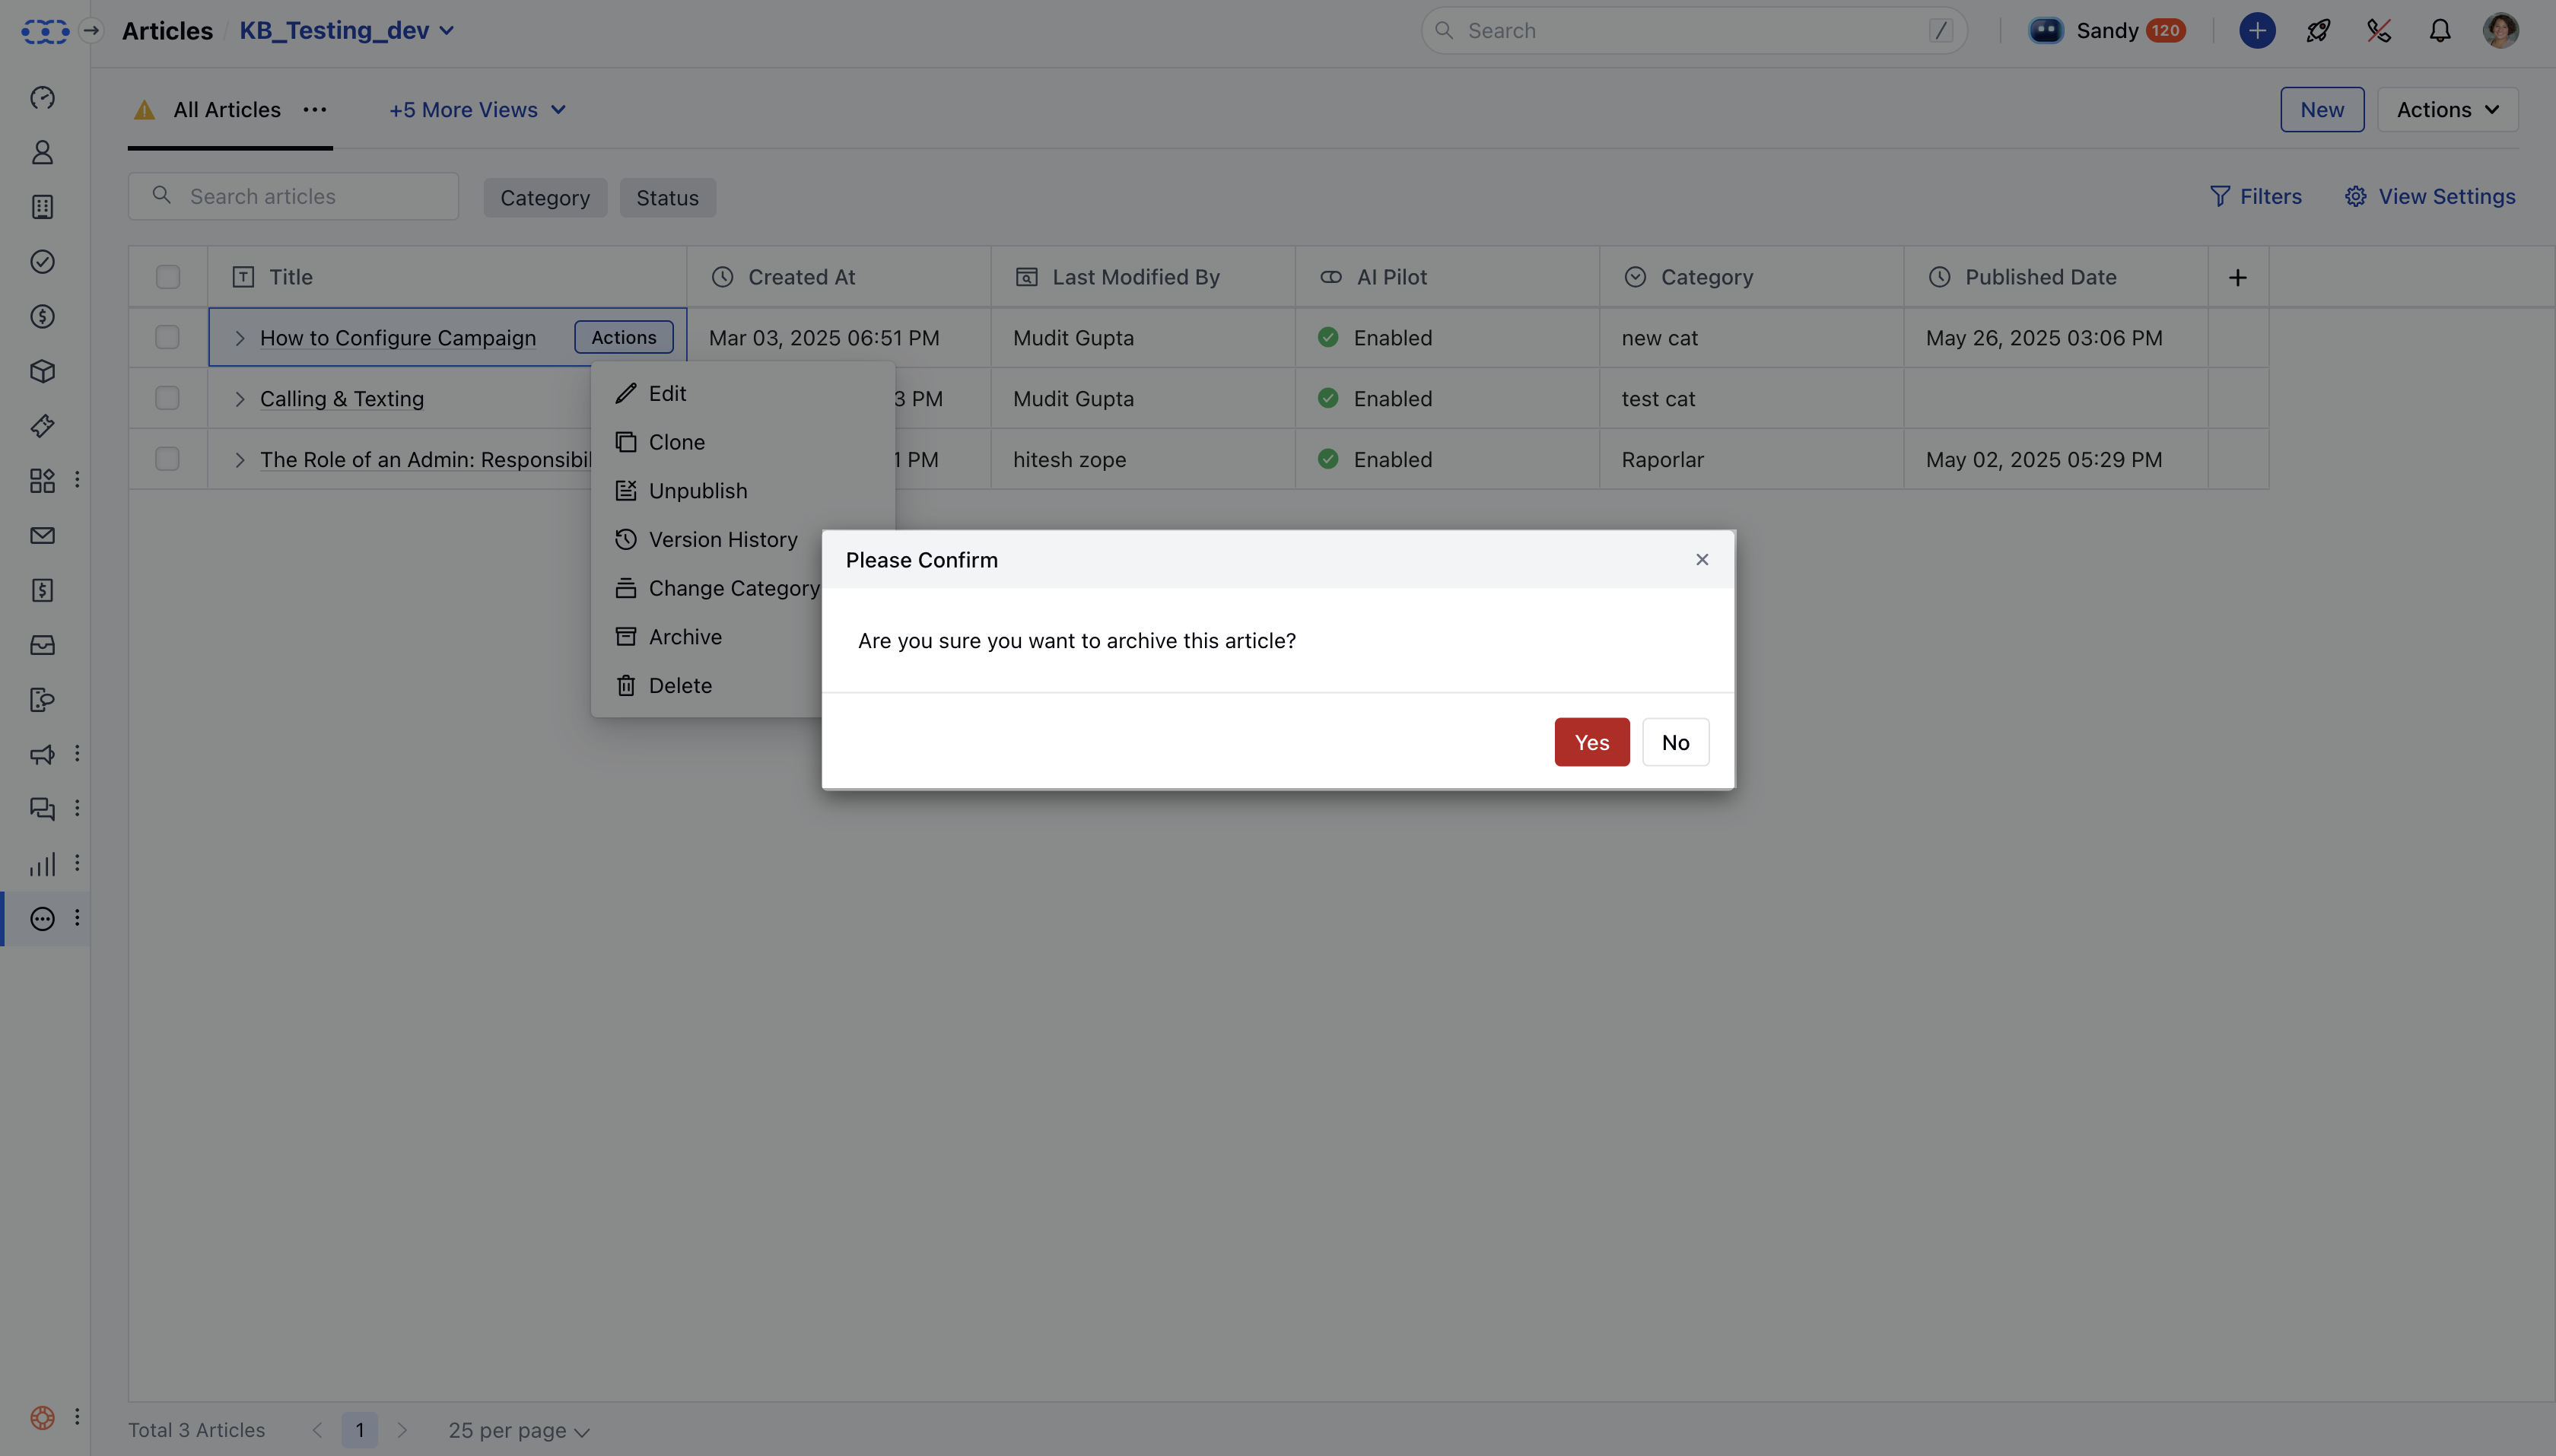Click No to cancel archiving

pyautogui.click(x=1675, y=742)
